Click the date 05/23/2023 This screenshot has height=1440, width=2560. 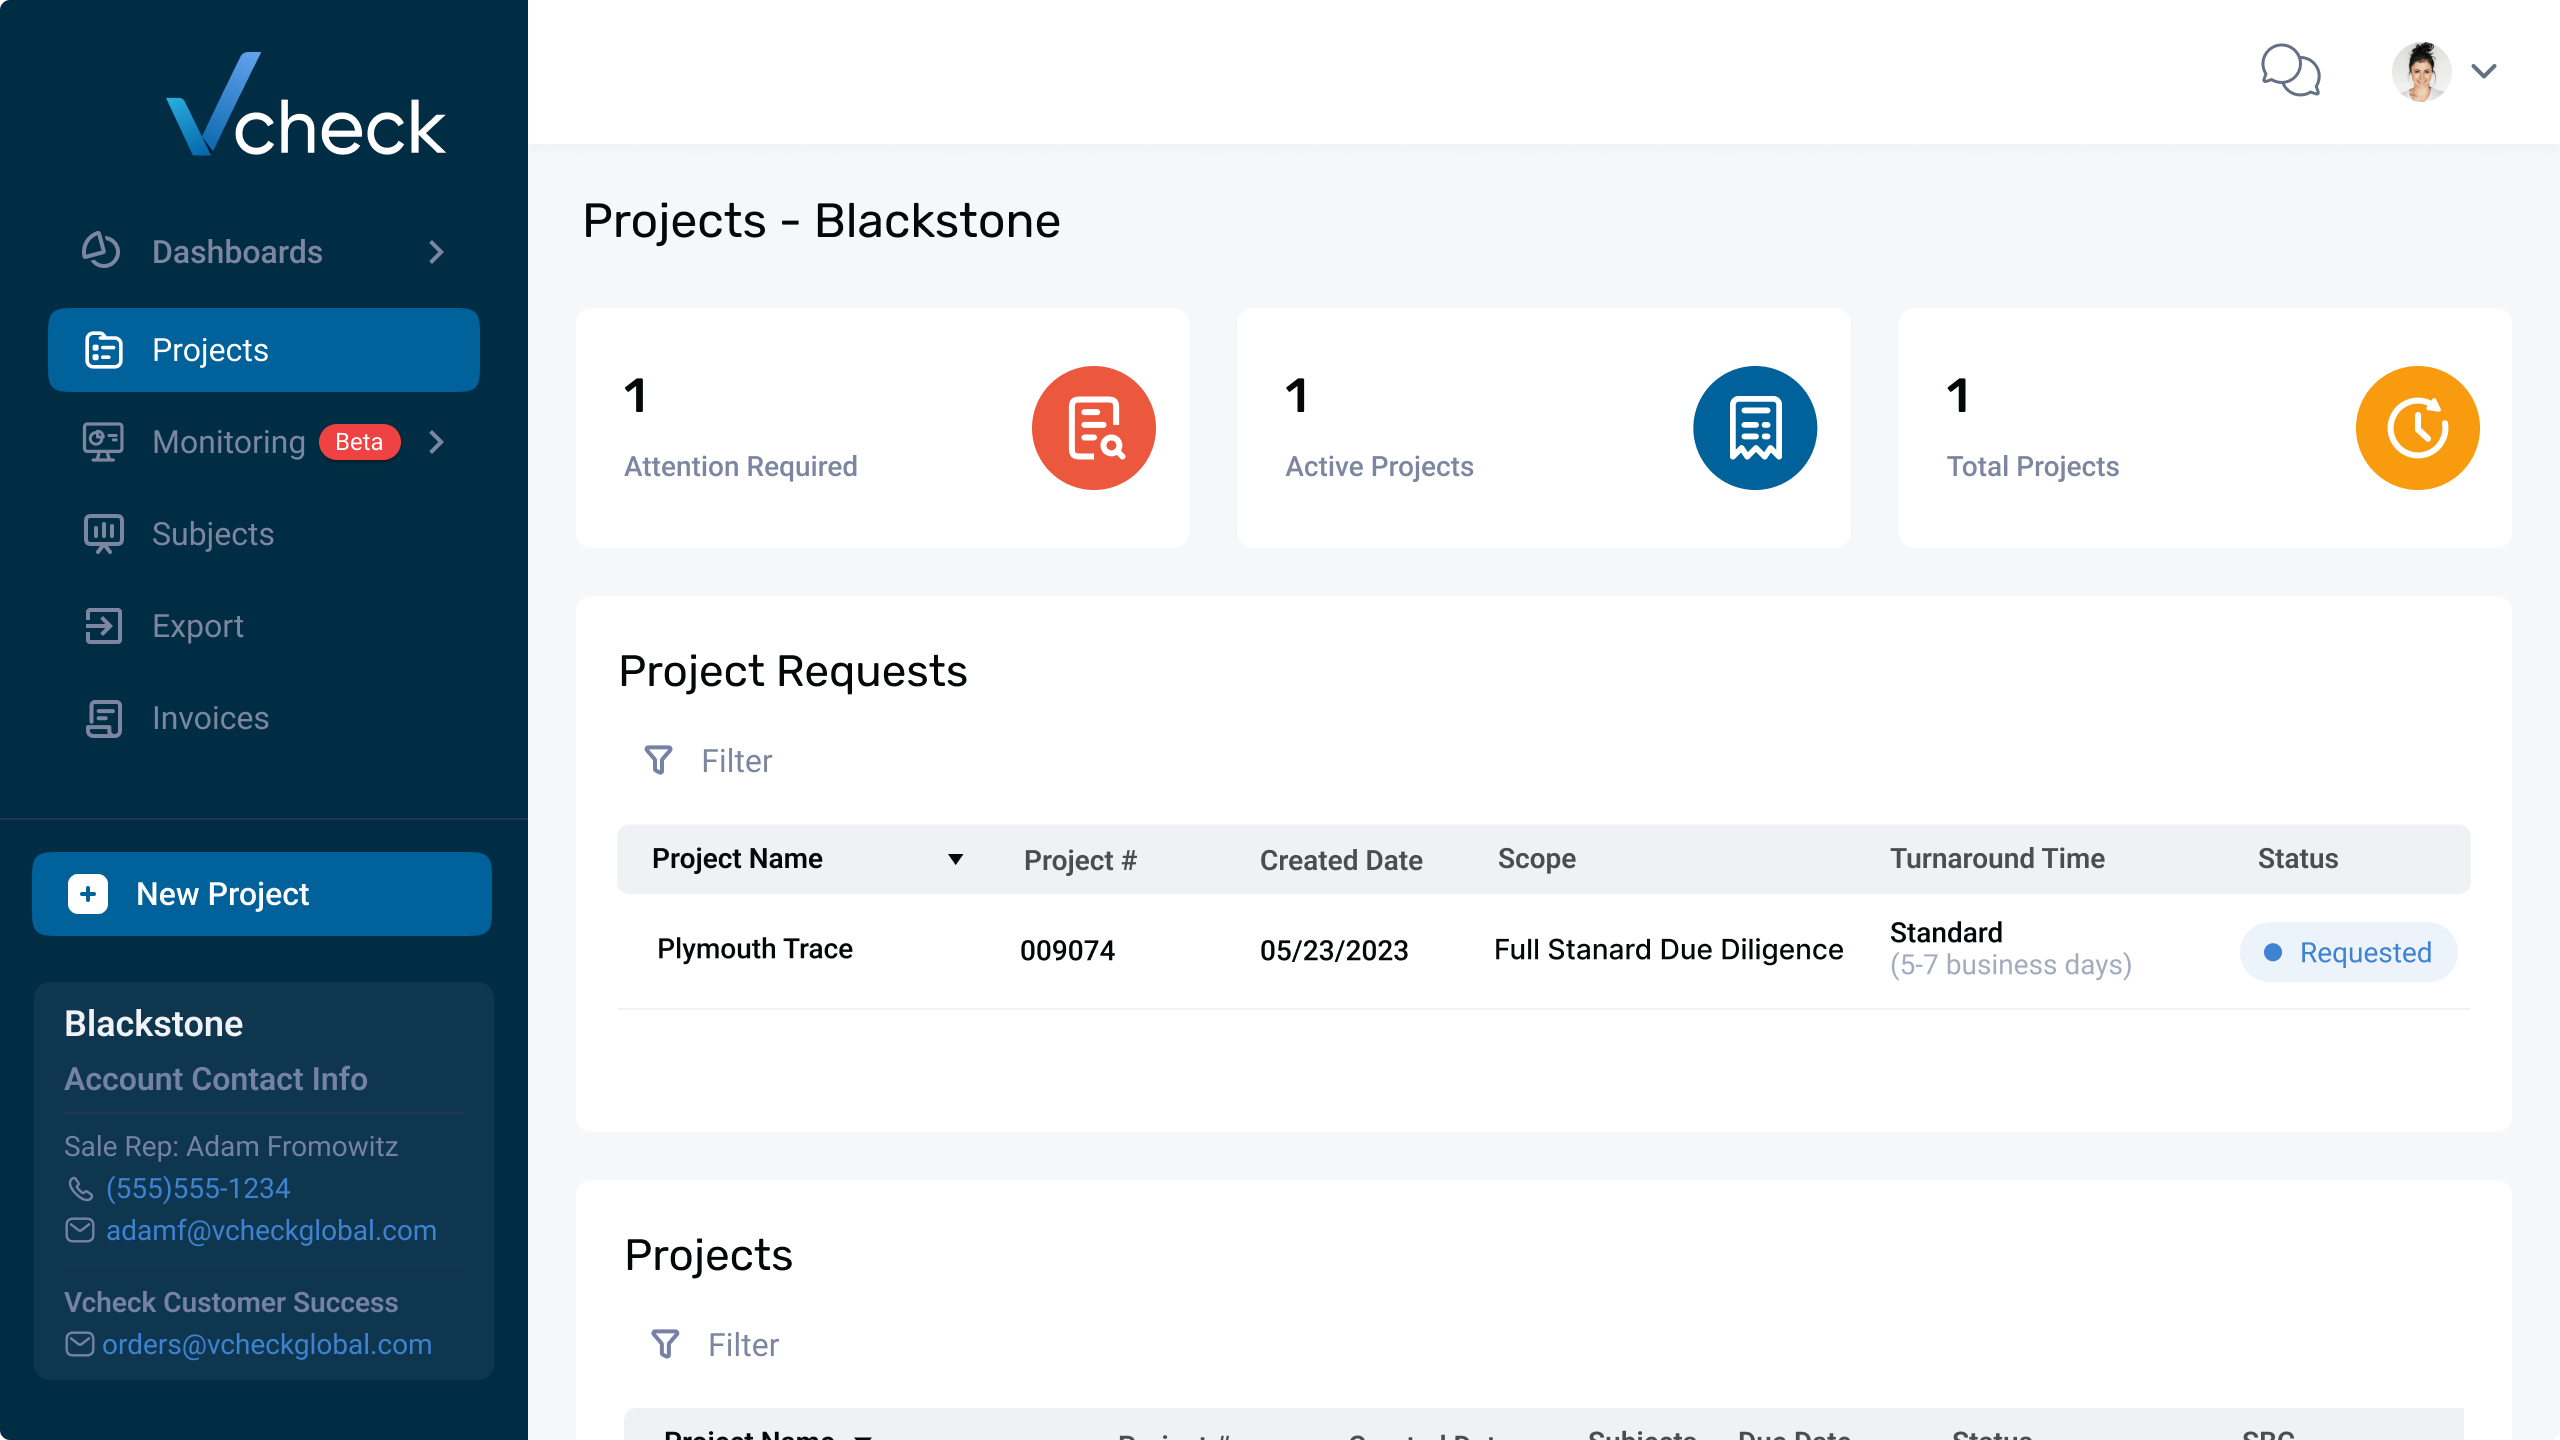tap(1334, 950)
